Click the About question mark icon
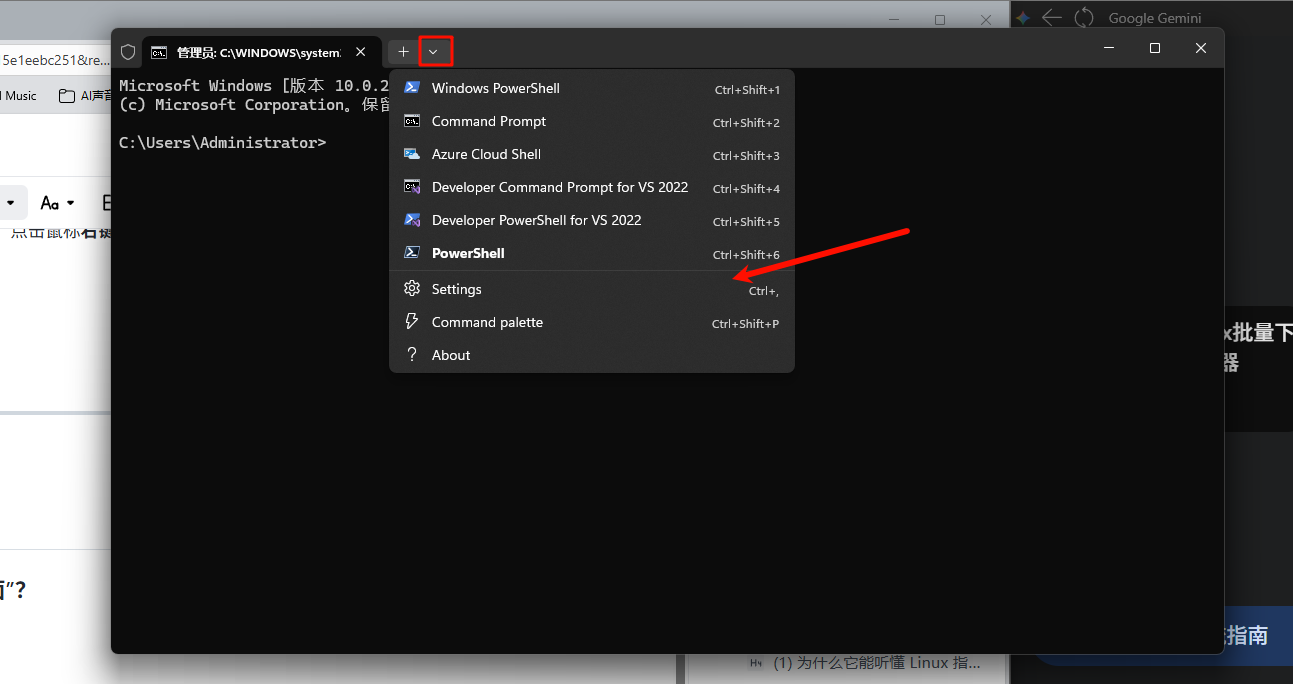This screenshot has height=684, width=1293. (x=411, y=355)
